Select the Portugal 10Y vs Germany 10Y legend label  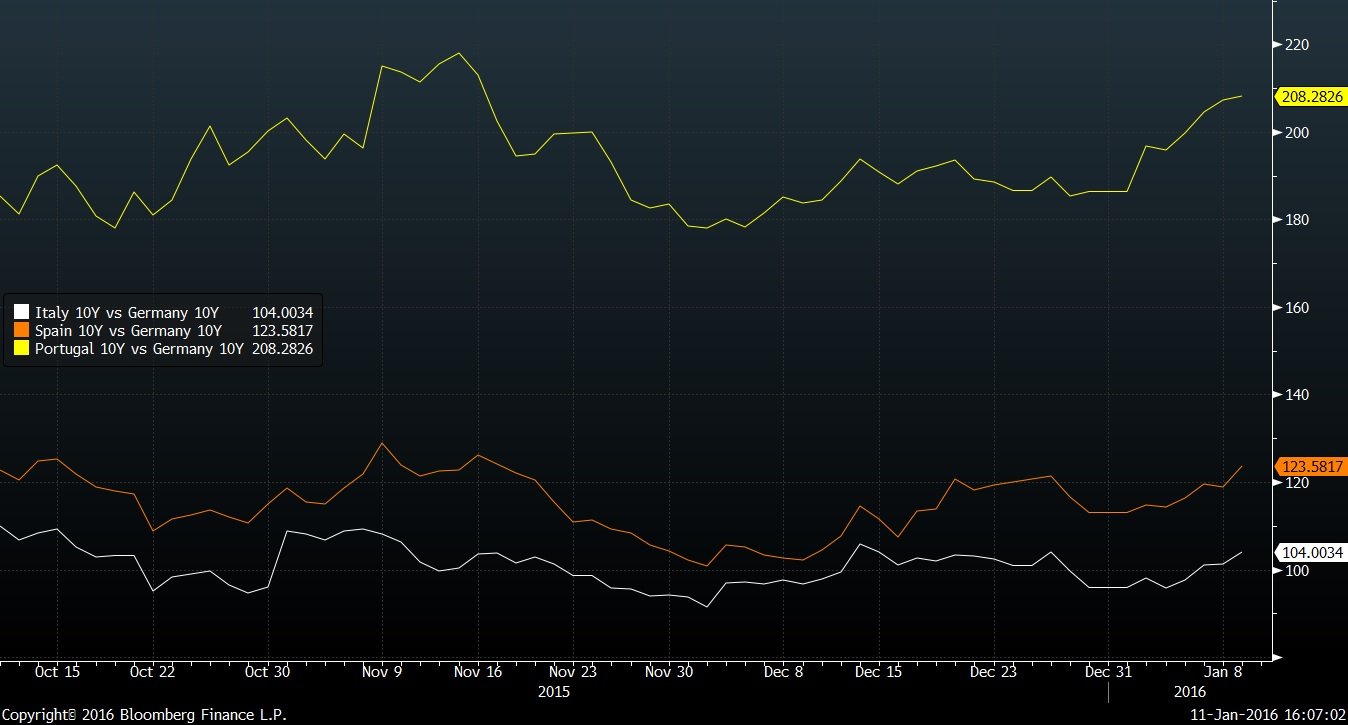139,349
